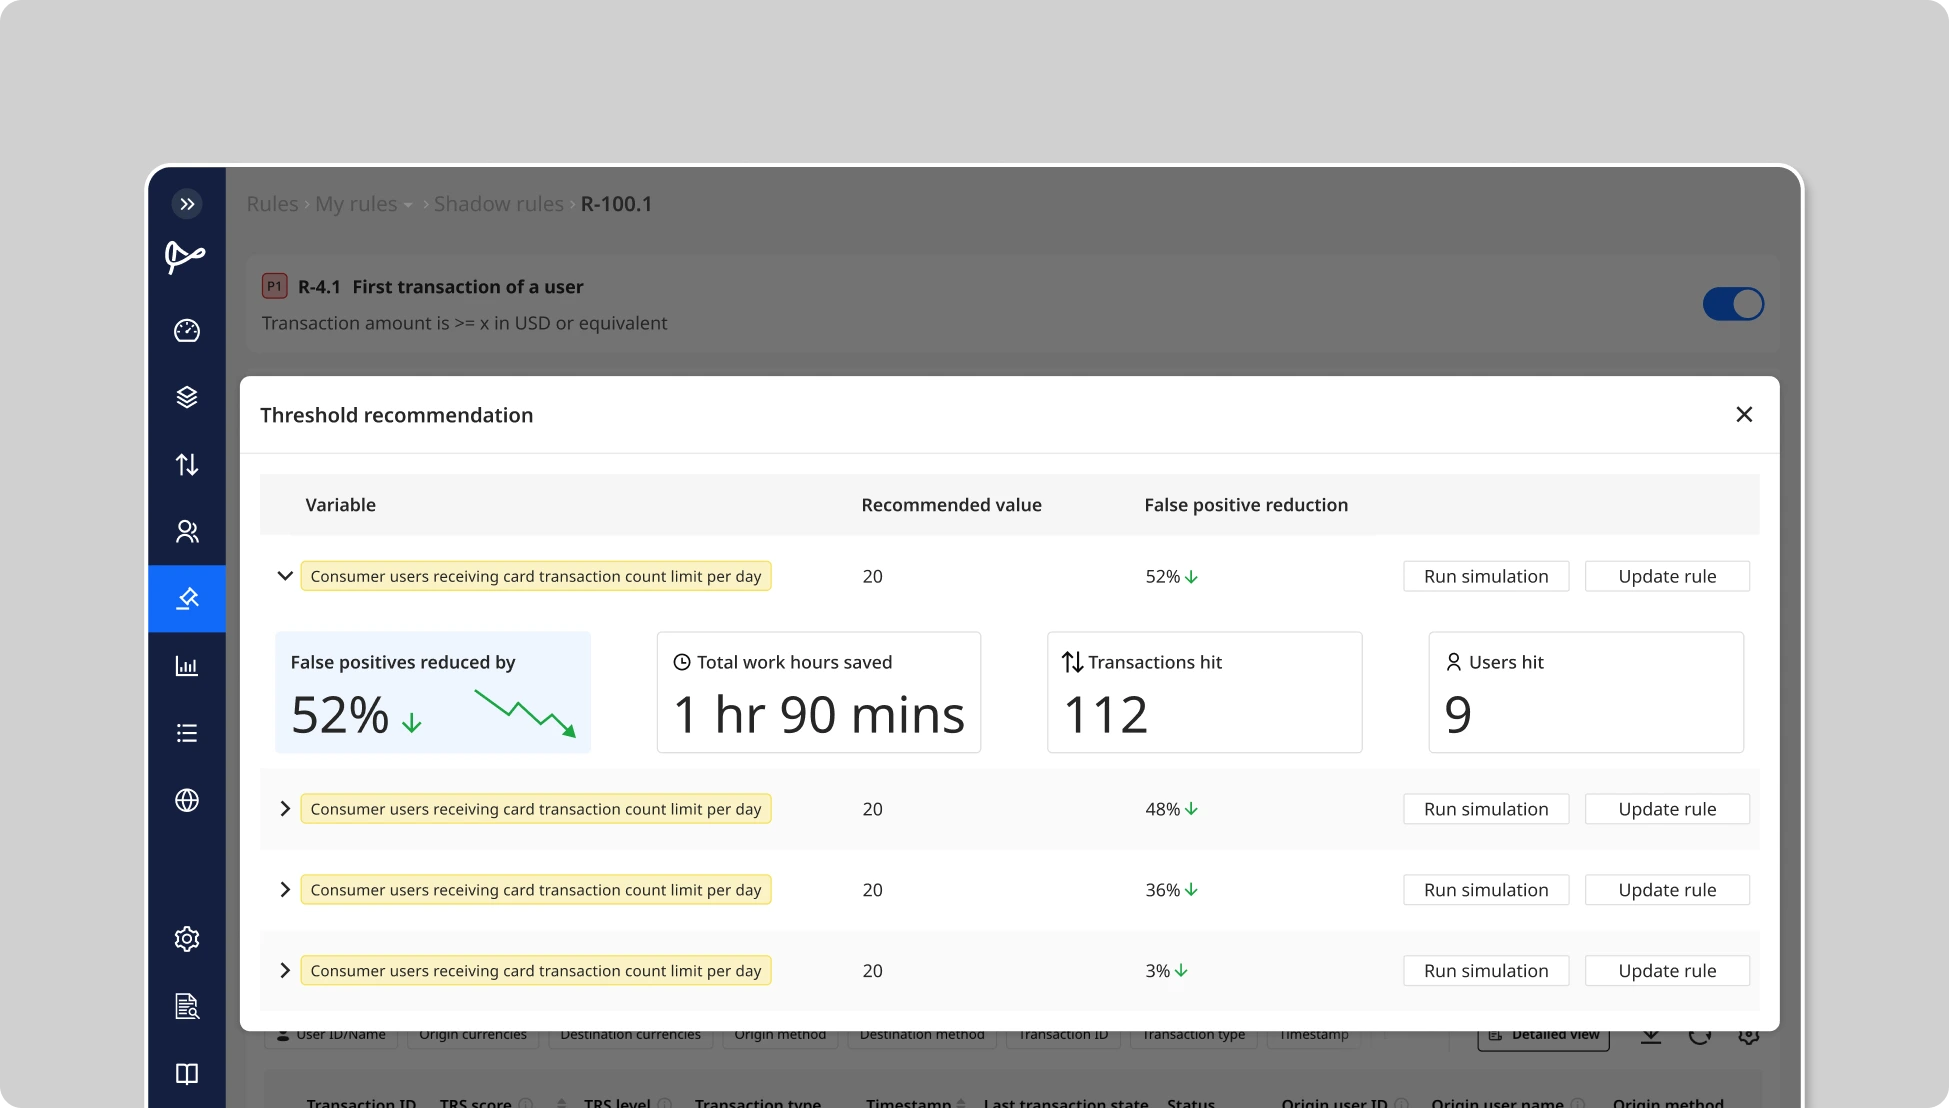Open settings gear icon in sidebar

(x=187, y=938)
